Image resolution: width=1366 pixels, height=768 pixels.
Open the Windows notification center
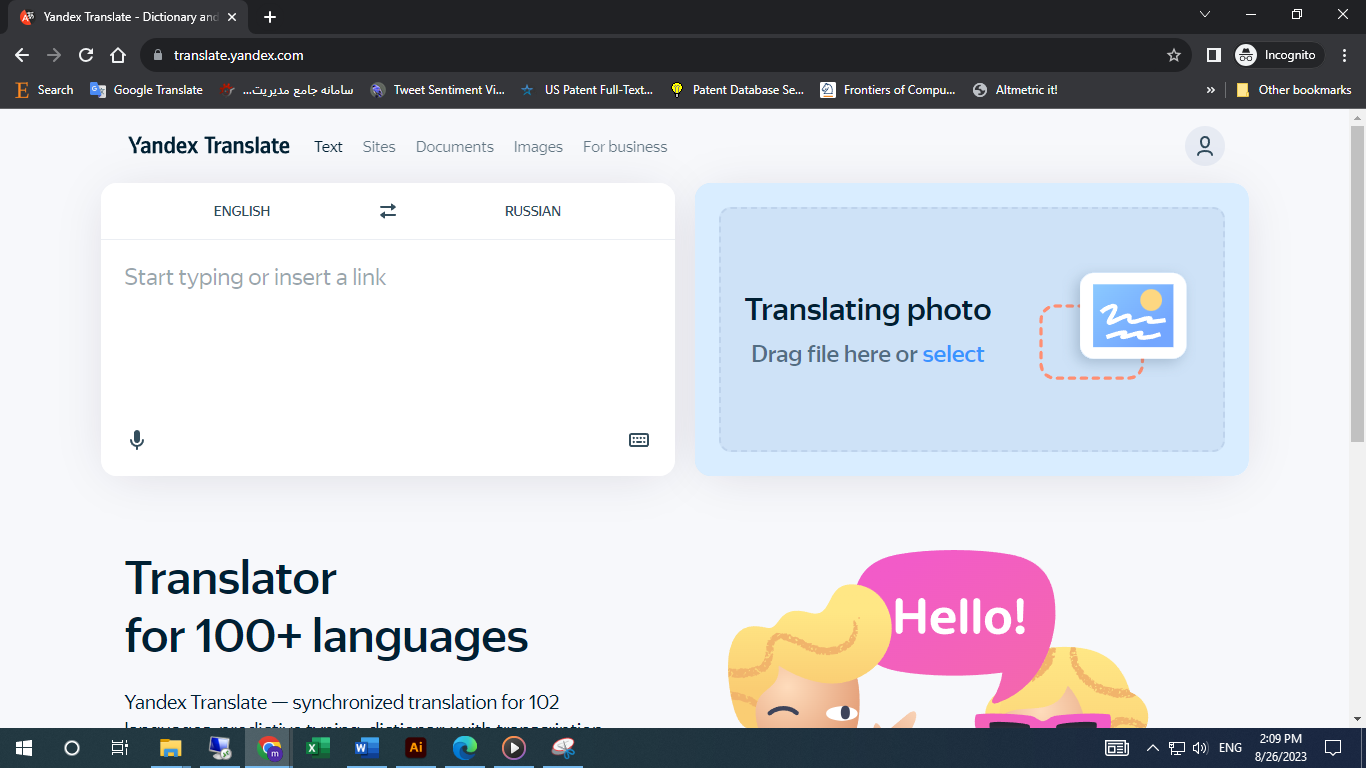tap(1332, 747)
